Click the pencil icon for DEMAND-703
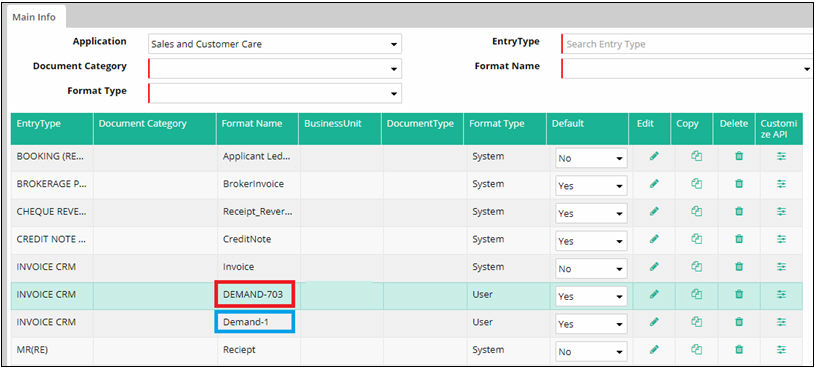 pyautogui.click(x=654, y=294)
